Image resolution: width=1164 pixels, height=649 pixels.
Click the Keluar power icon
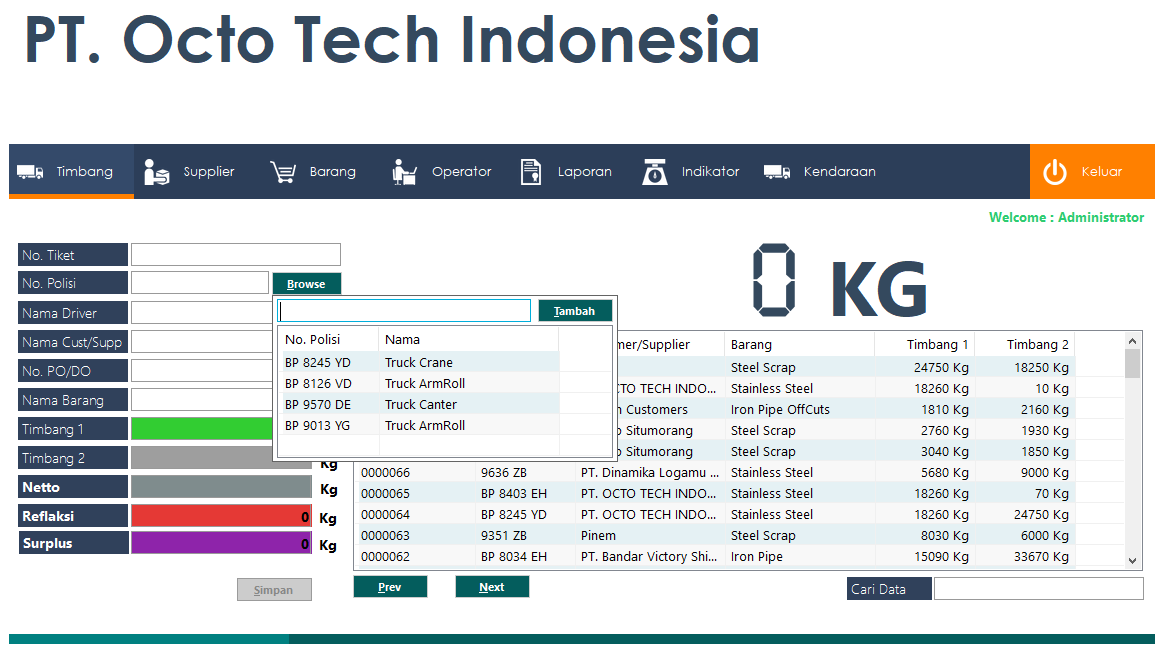tap(1055, 172)
